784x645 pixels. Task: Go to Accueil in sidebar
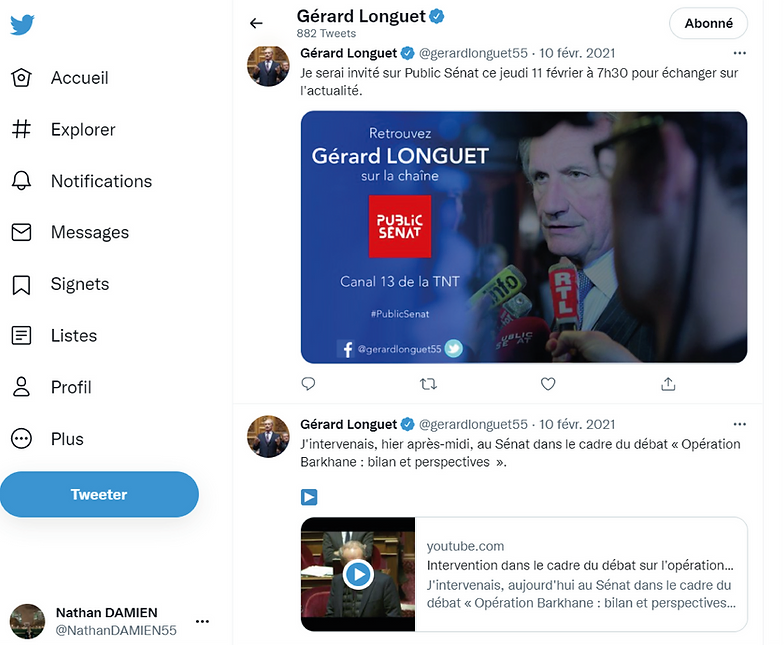point(79,78)
